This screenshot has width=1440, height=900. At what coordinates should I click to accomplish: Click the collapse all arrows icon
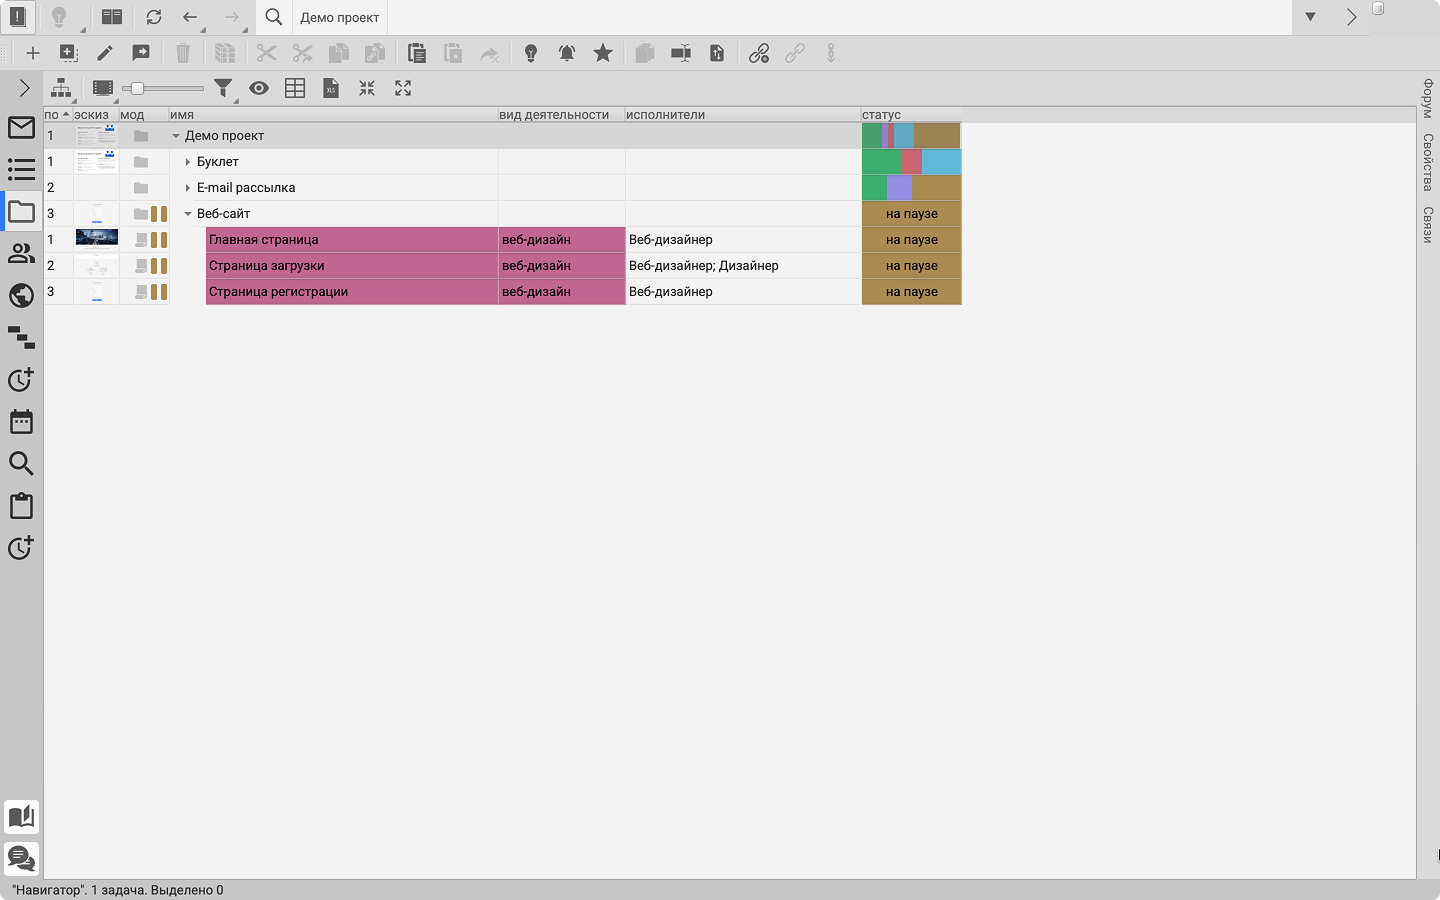[367, 89]
